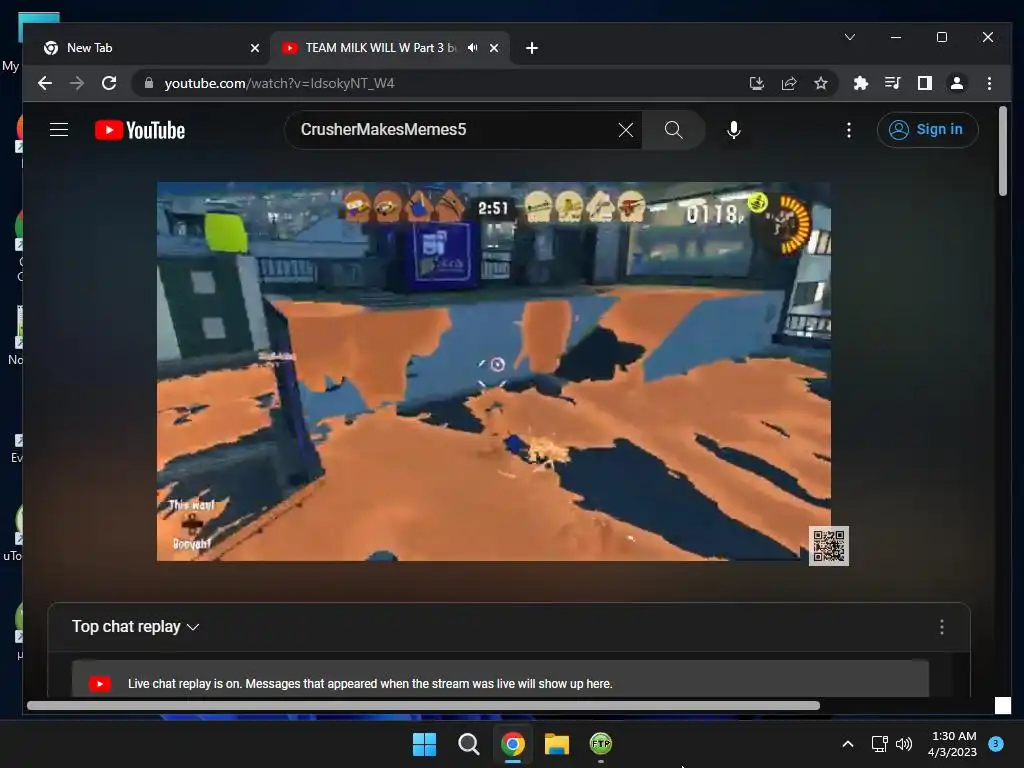Share this page from address bar
Screen dimensions: 1024x768
[789, 83]
